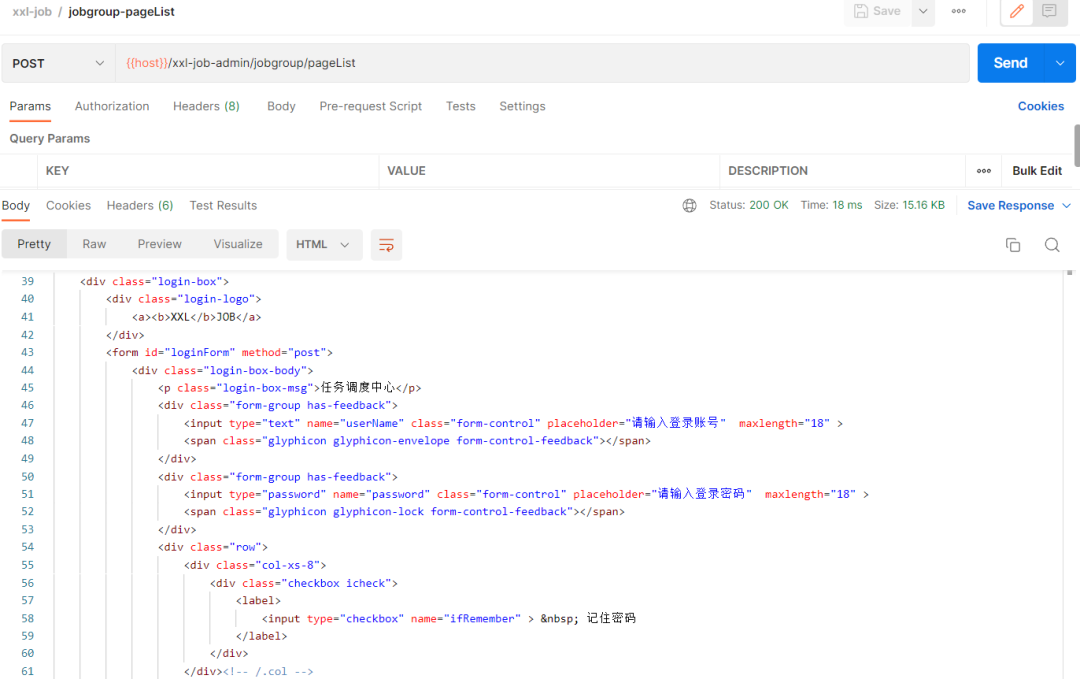Click the globe network icon
Viewport: 1080px width, 679px height.
[x=689, y=205]
